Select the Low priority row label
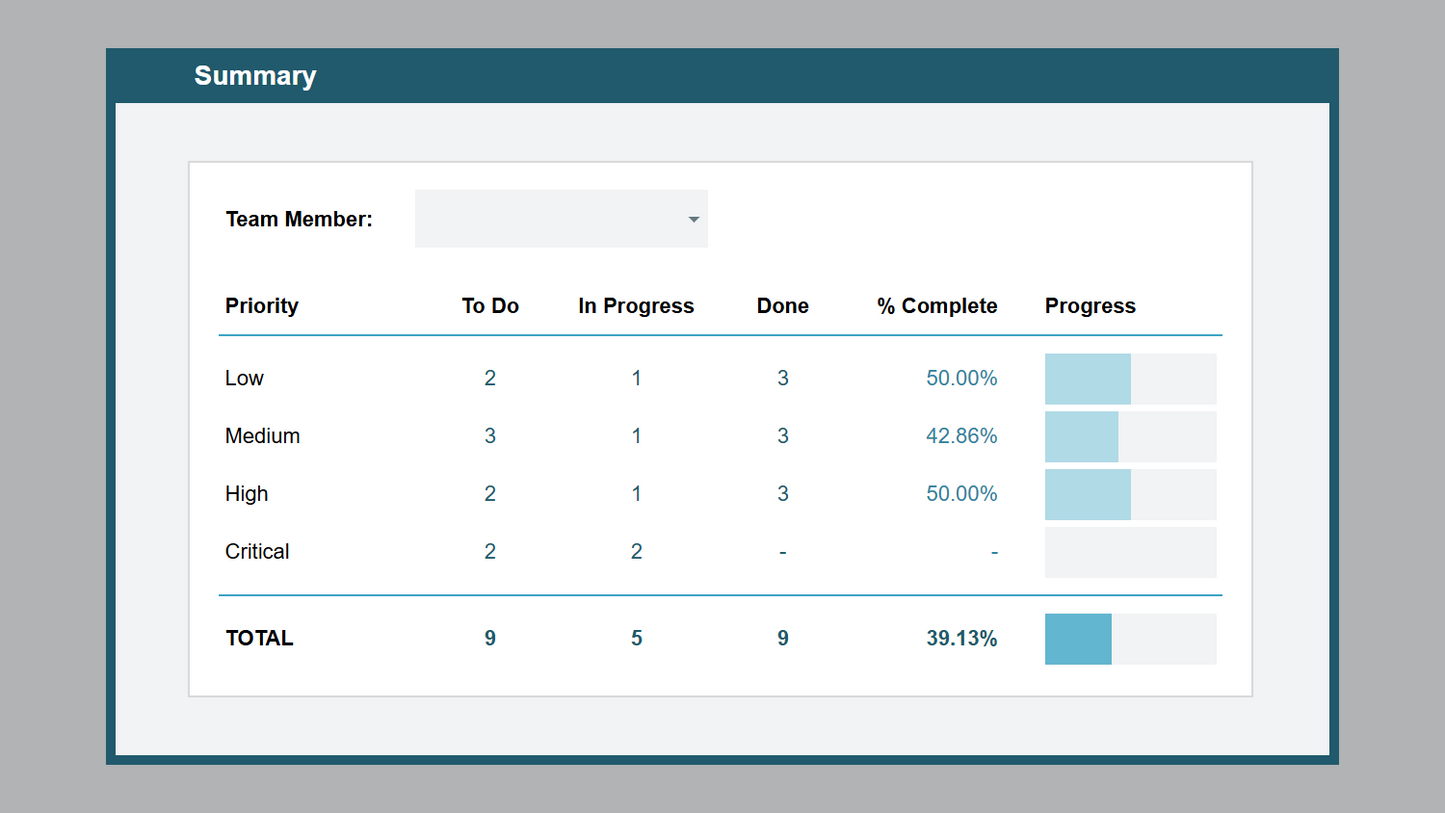 tap(245, 378)
